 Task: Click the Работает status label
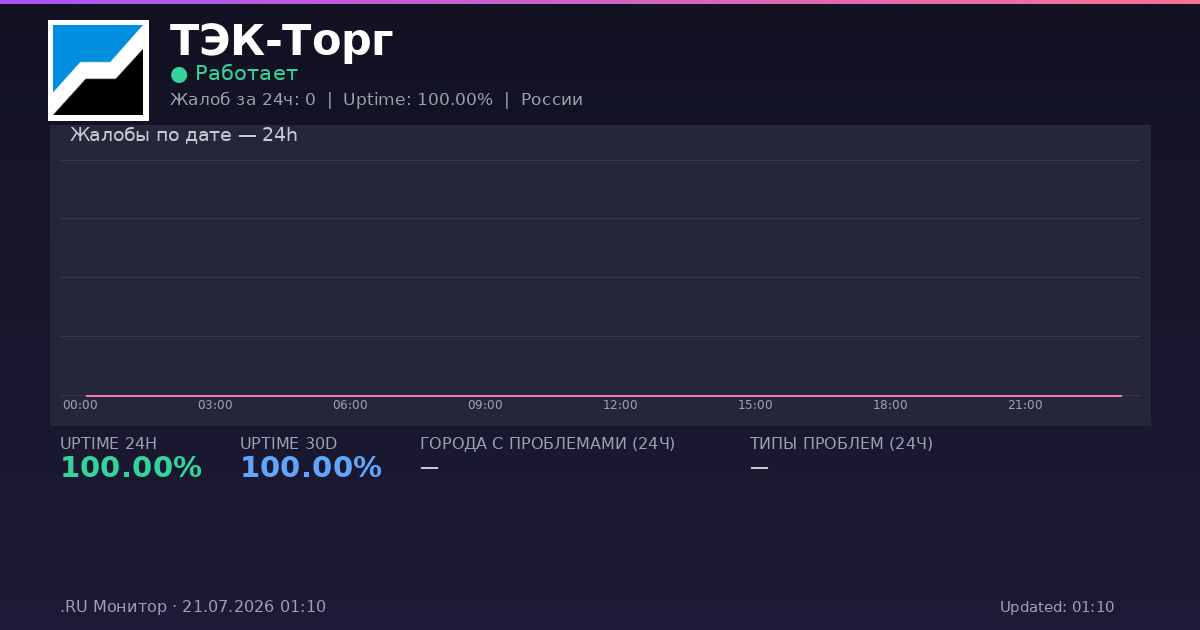pos(246,74)
